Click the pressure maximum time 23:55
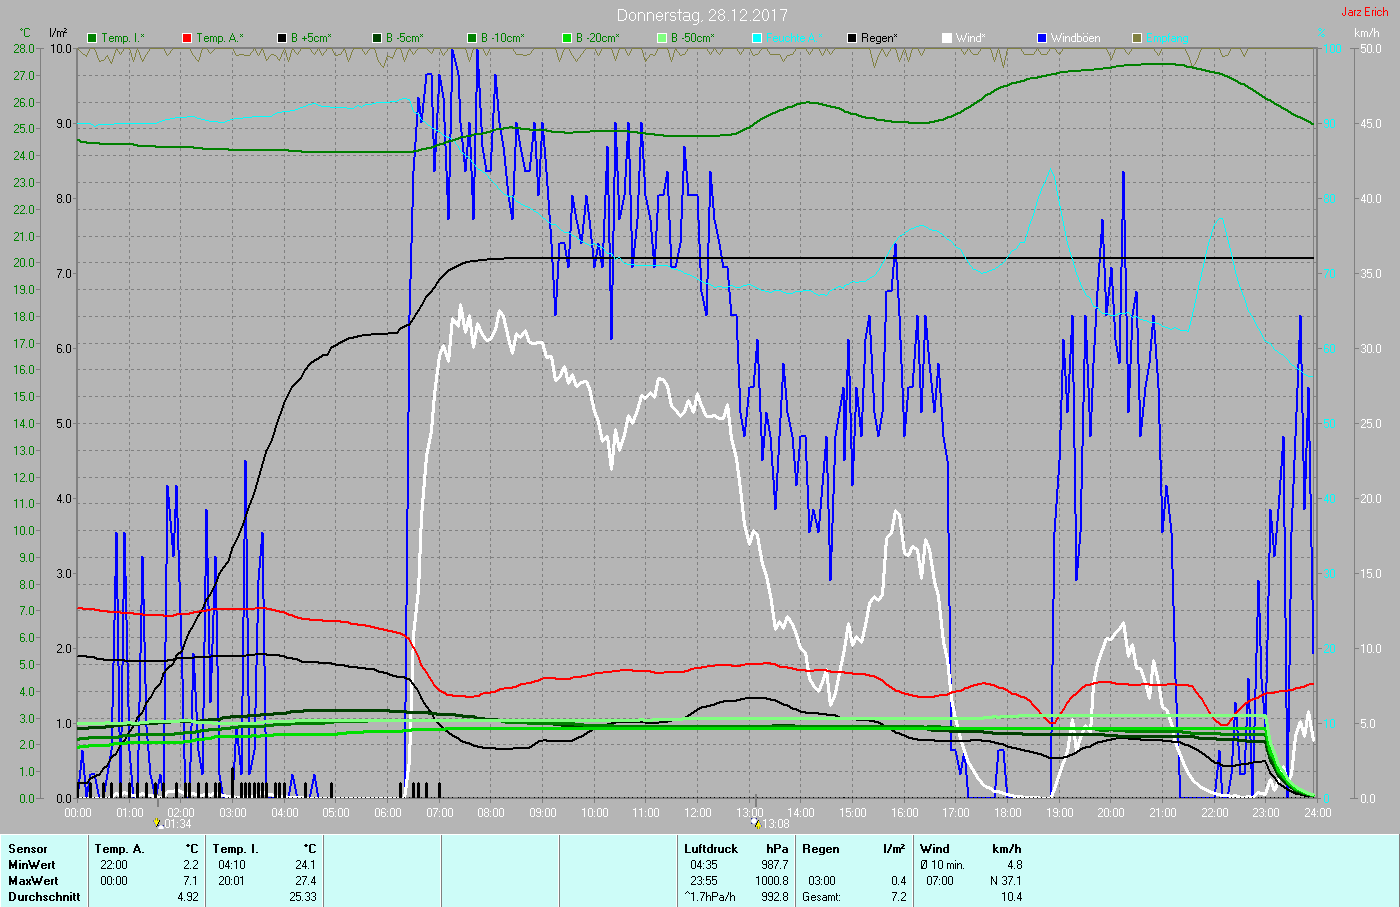1400x907 pixels. click(704, 881)
